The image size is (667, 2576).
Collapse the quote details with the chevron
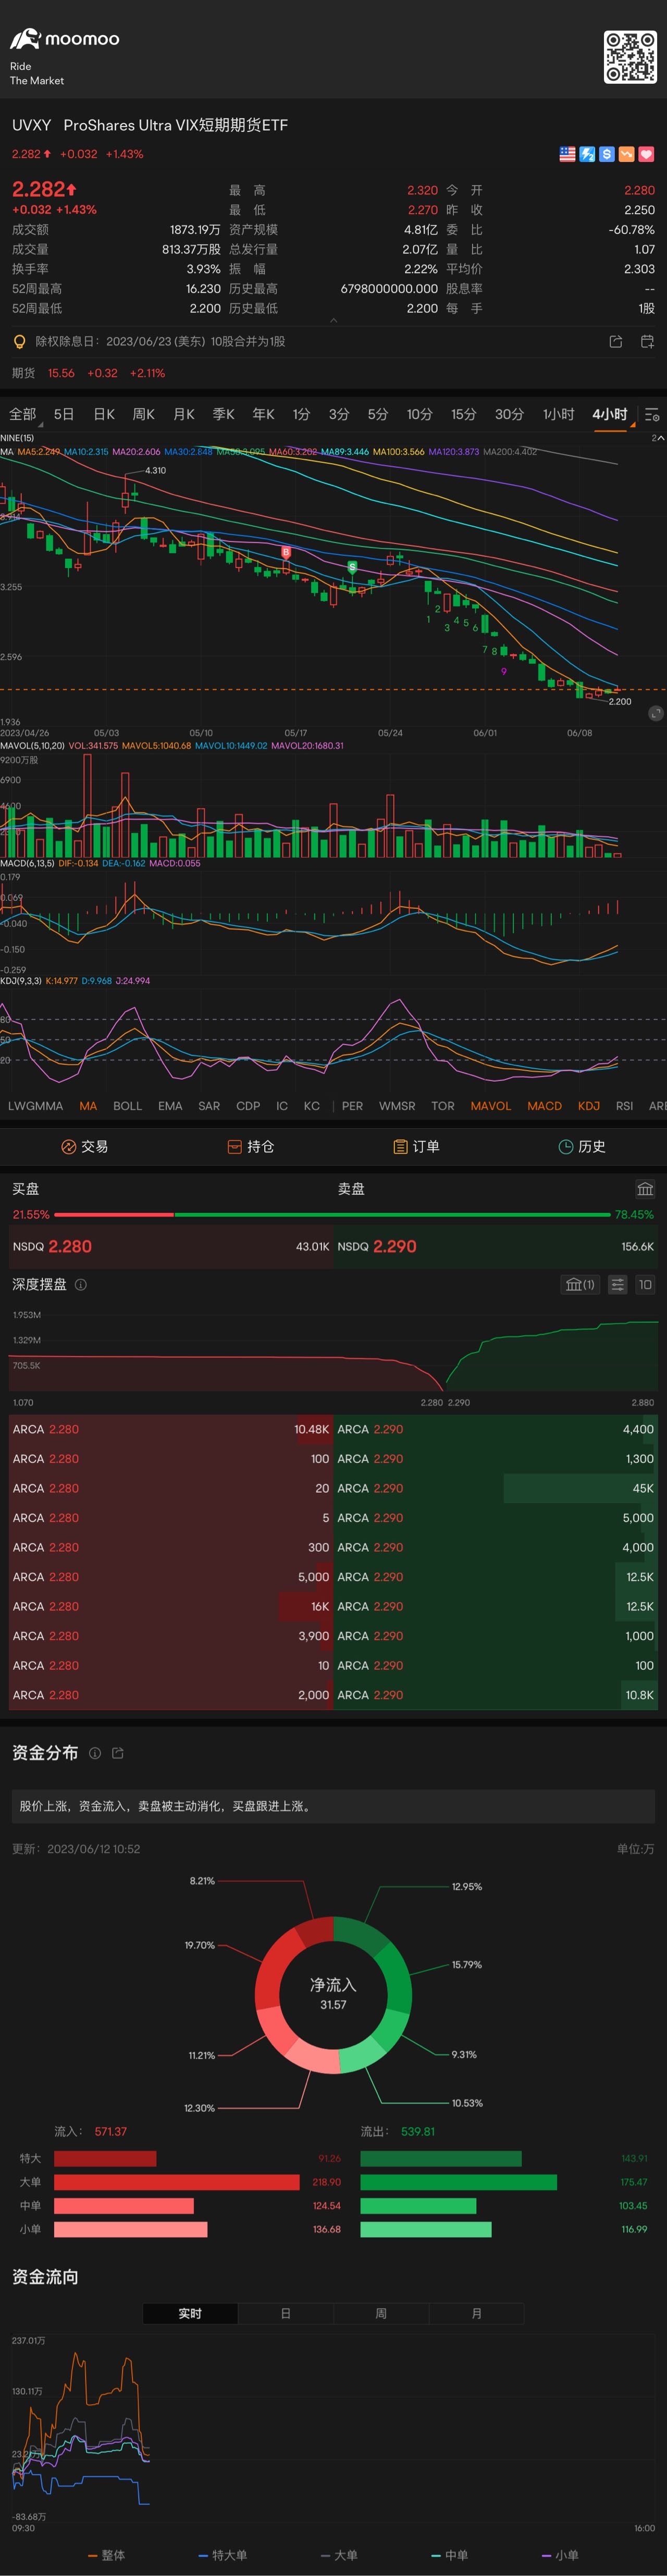[x=333, y=321]
